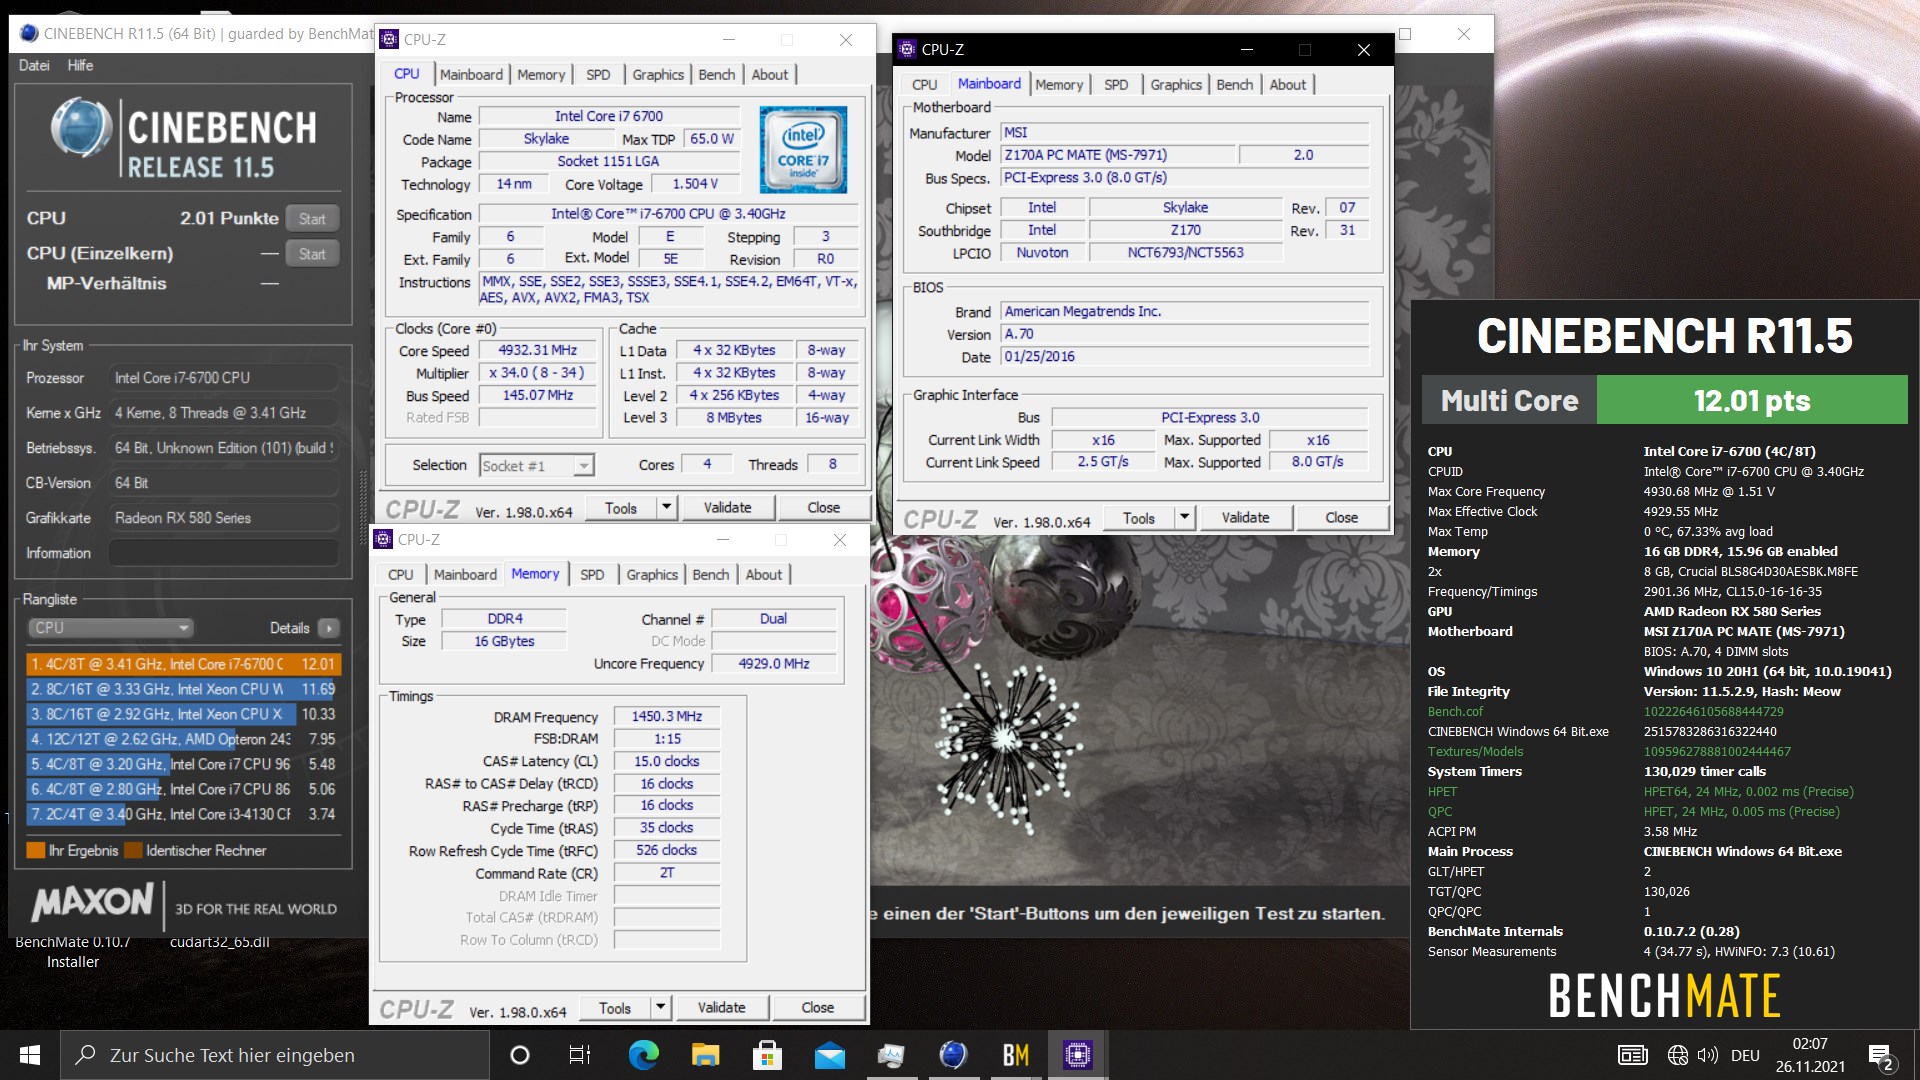1920x1080 pixels.
Task: Click Close button in Mainboard CPU-Z window
Action: pos(1341,518)
